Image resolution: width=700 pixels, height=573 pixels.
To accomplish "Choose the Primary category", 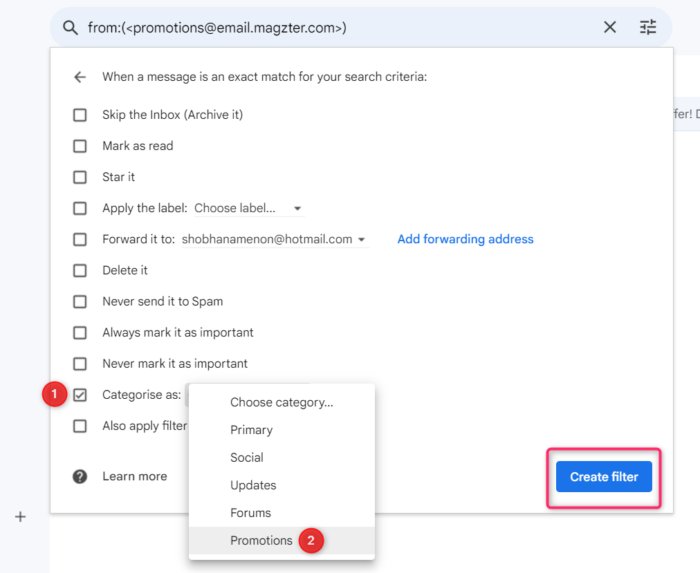I will click(282, 430).
